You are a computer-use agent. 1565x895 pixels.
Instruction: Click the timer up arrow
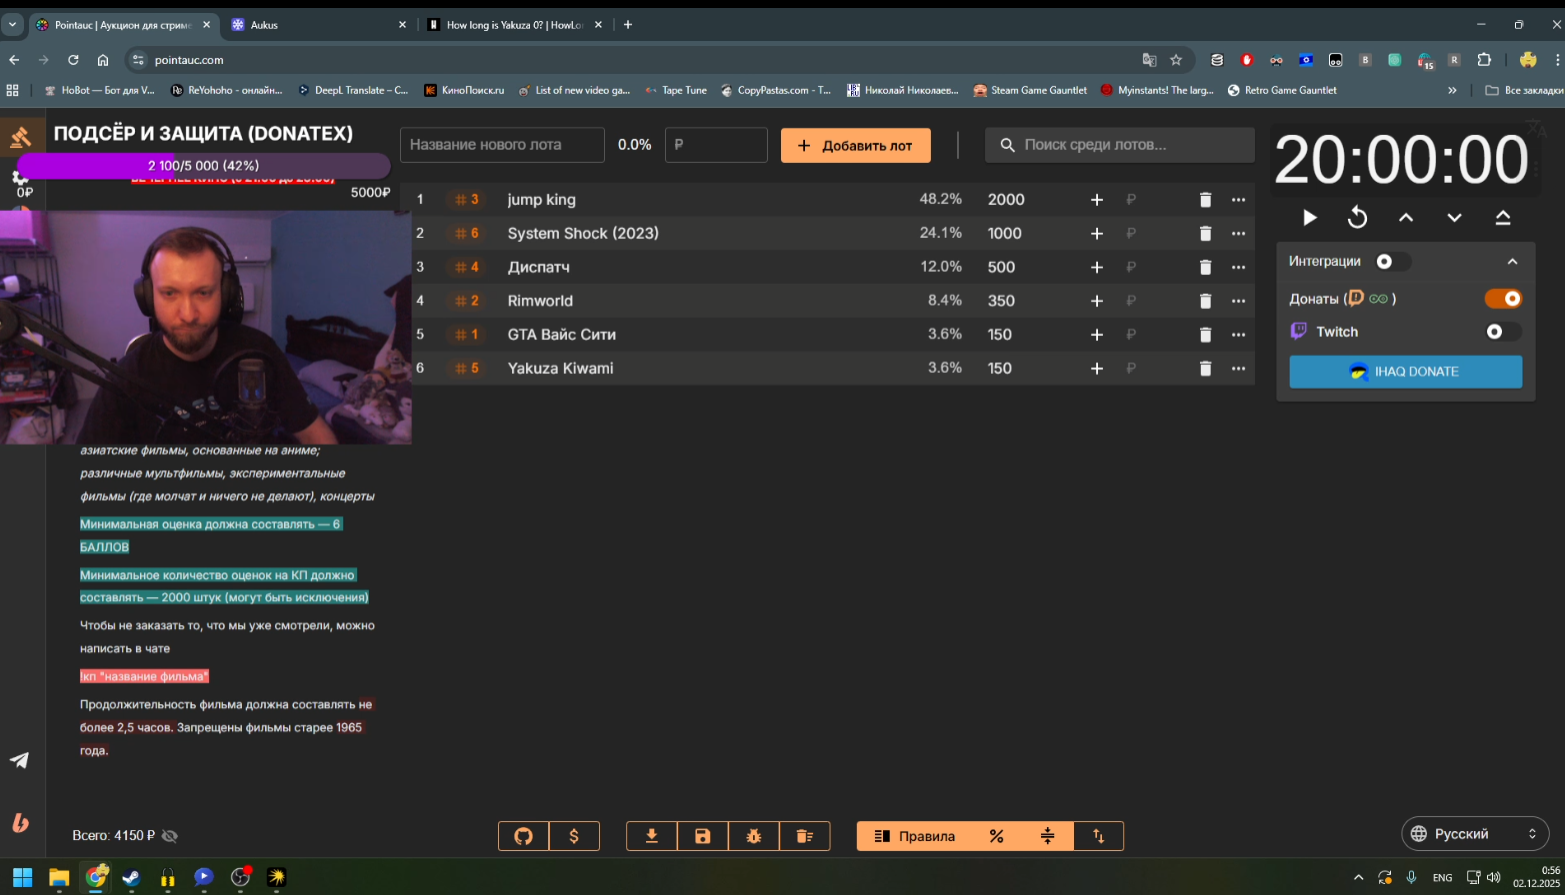point(1406,217)
